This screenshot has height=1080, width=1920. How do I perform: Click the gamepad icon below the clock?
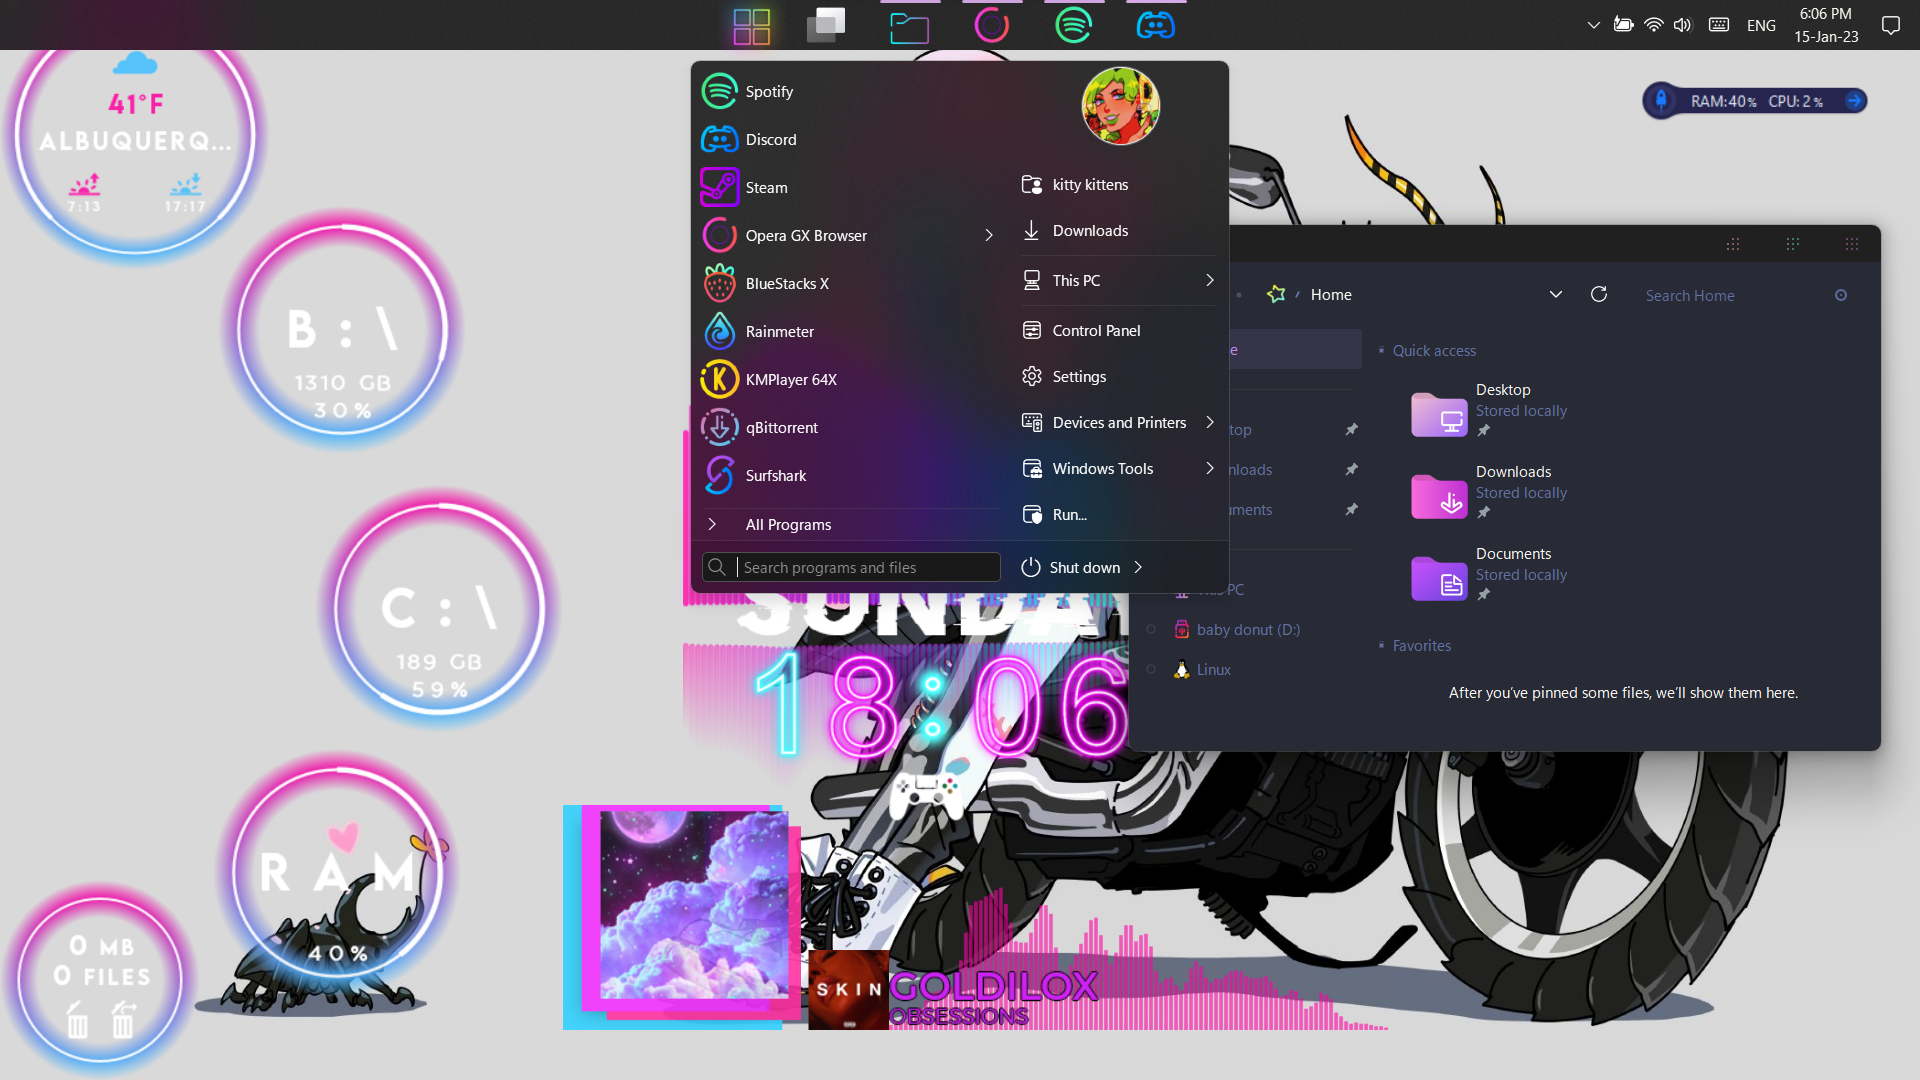point(925,795)
